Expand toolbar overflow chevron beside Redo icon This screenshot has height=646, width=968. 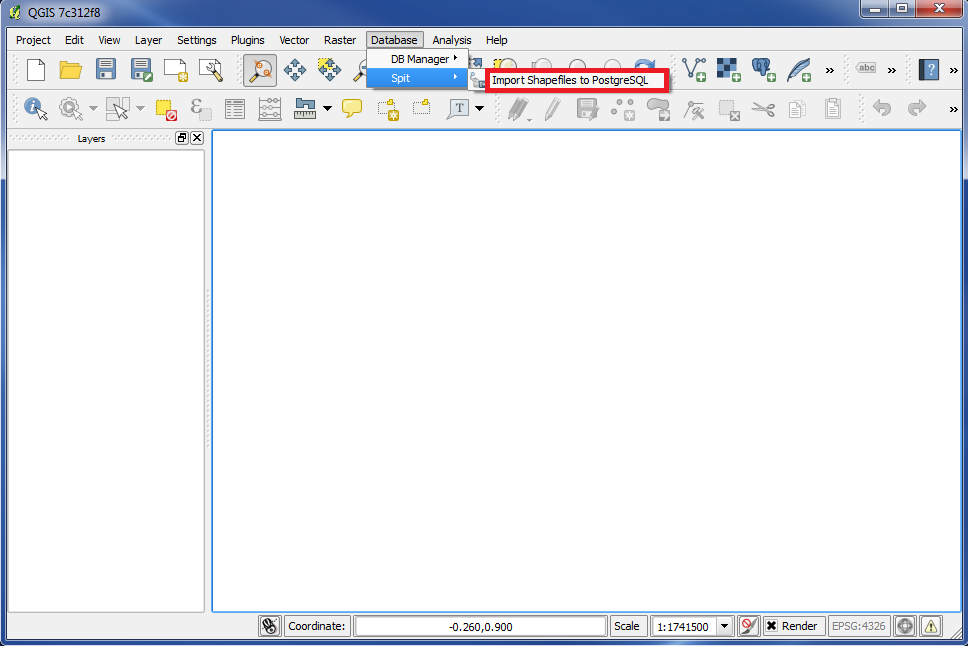coord(954,109)
